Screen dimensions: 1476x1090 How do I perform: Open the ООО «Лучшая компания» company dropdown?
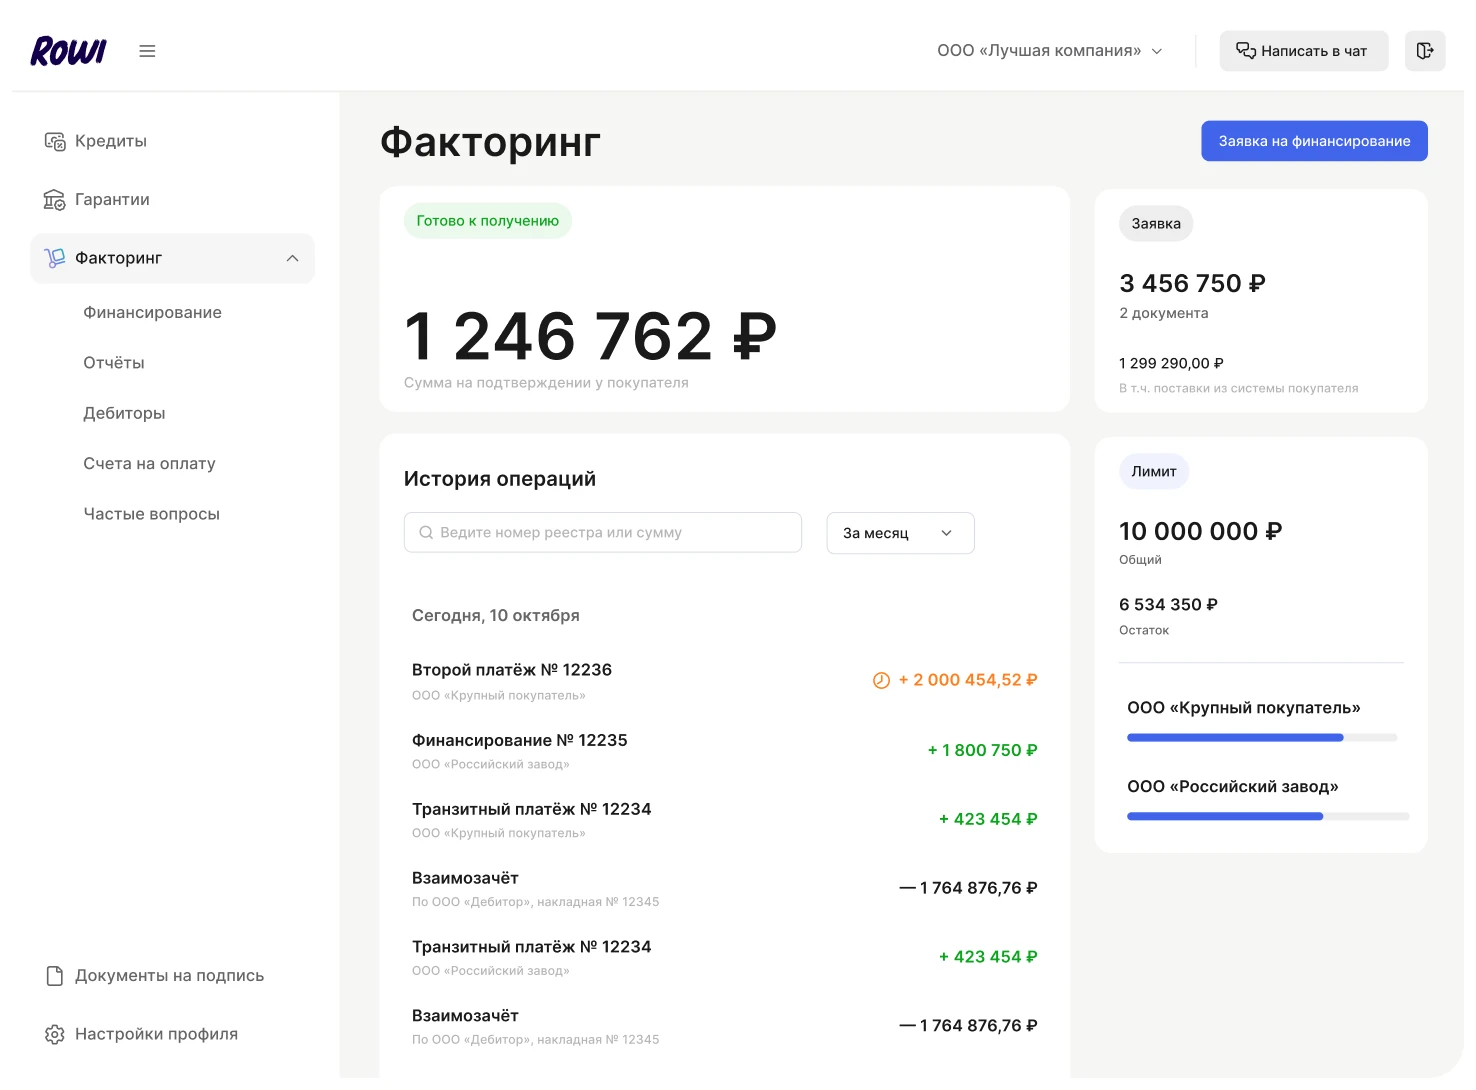pyautogui.click(x=1049, y=51)
